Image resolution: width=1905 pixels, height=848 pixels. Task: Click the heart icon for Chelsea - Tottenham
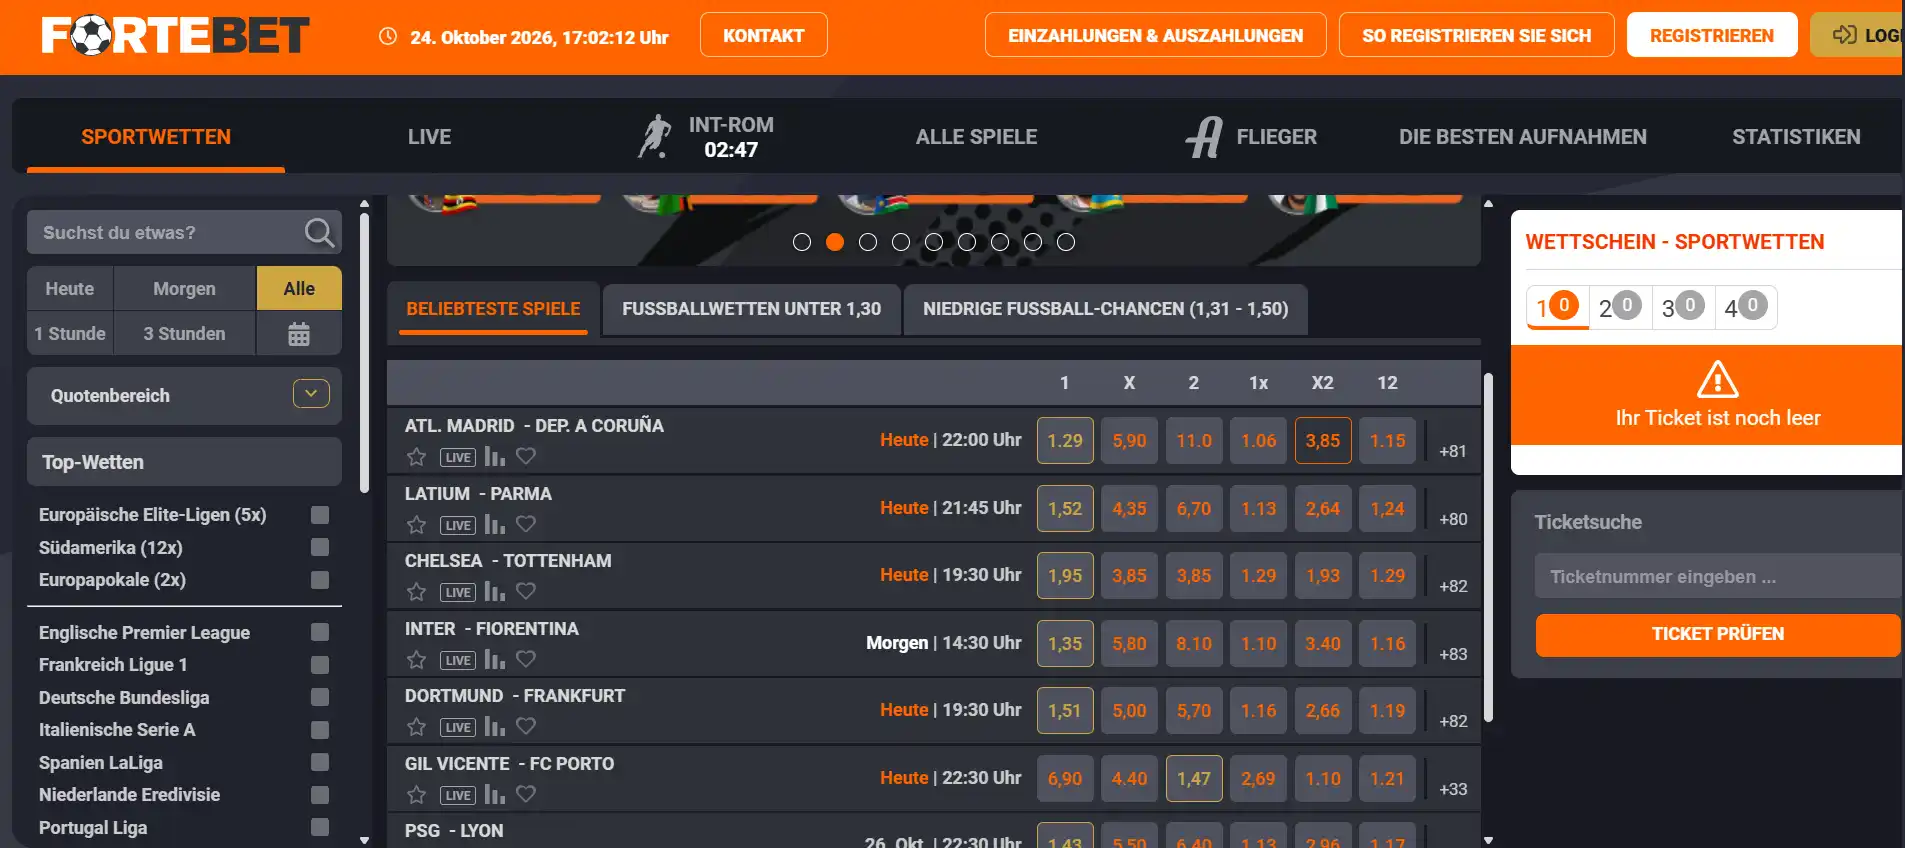click(x=526, y=591)
